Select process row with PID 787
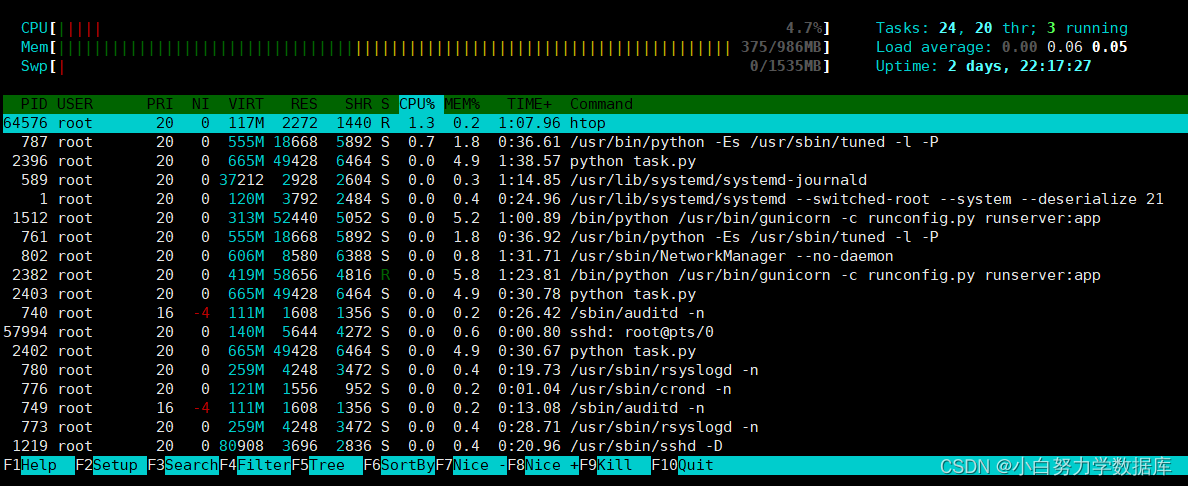 click(x=594, y=142)
